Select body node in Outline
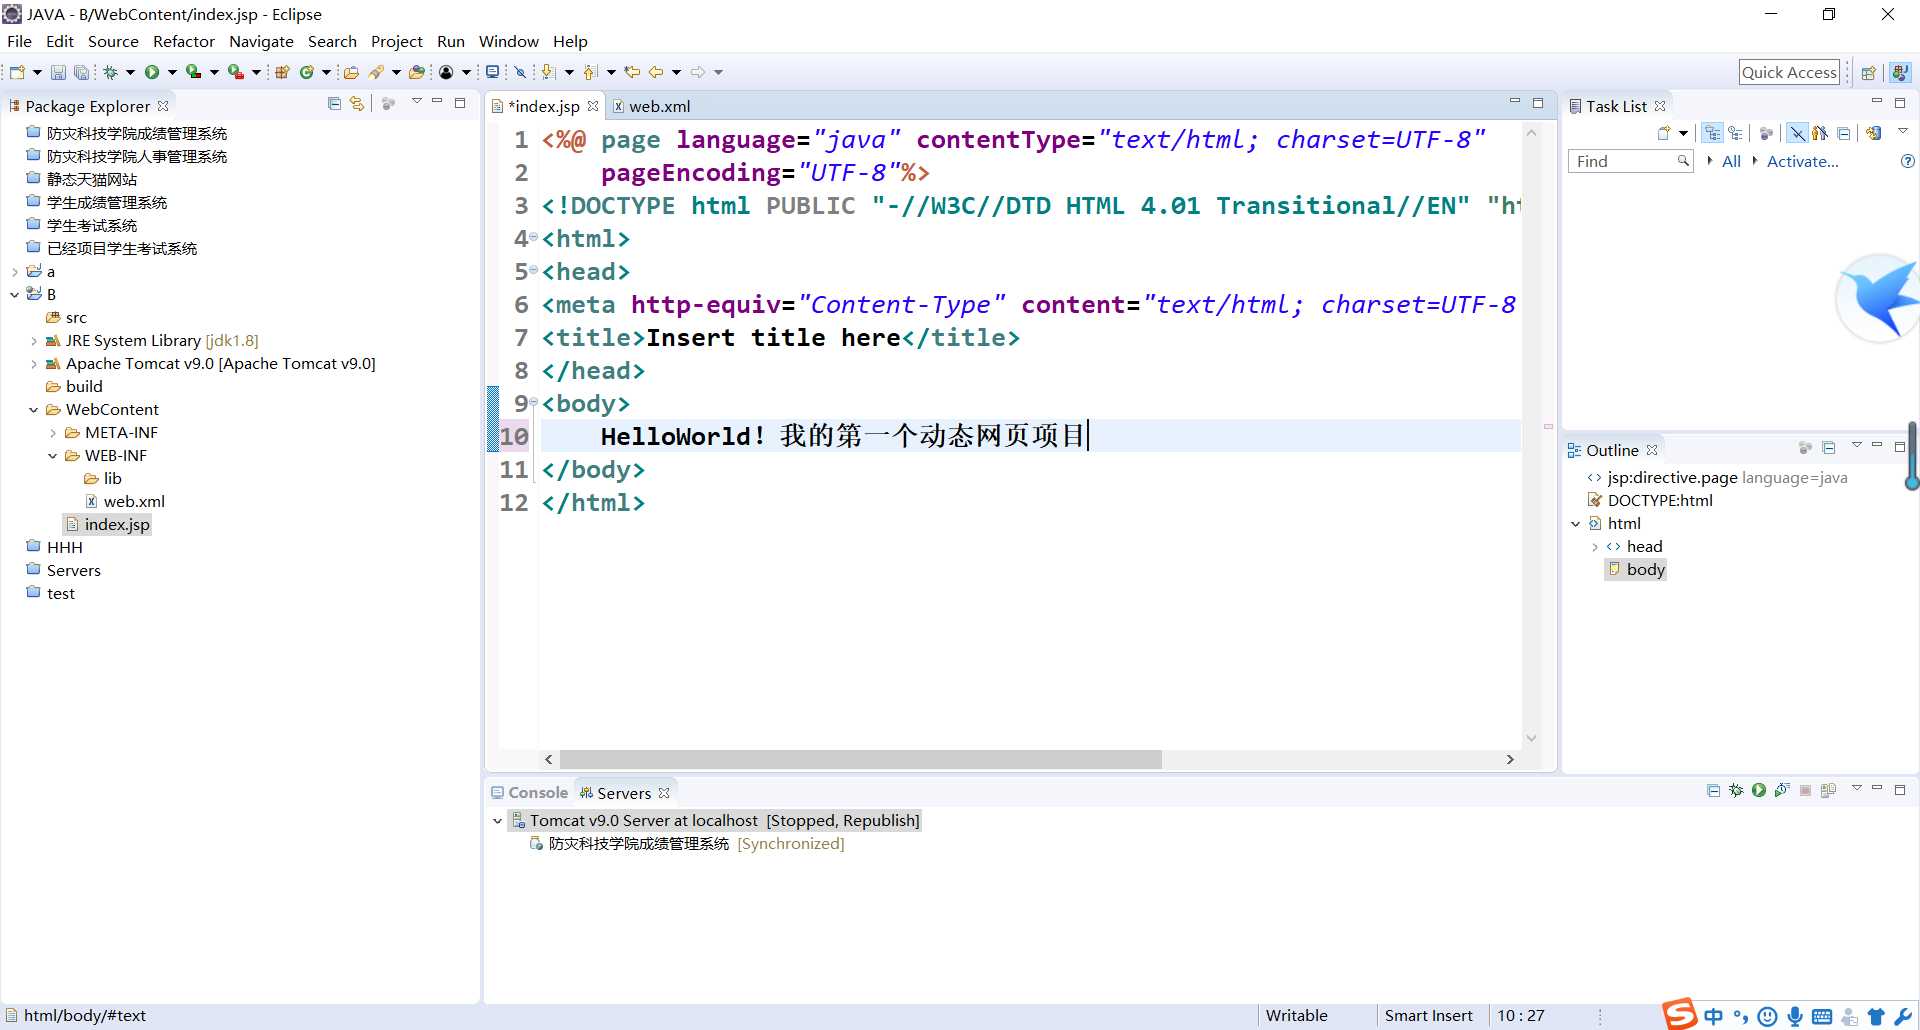This screenshot has width=1920, height=1030. point(1636,570)
